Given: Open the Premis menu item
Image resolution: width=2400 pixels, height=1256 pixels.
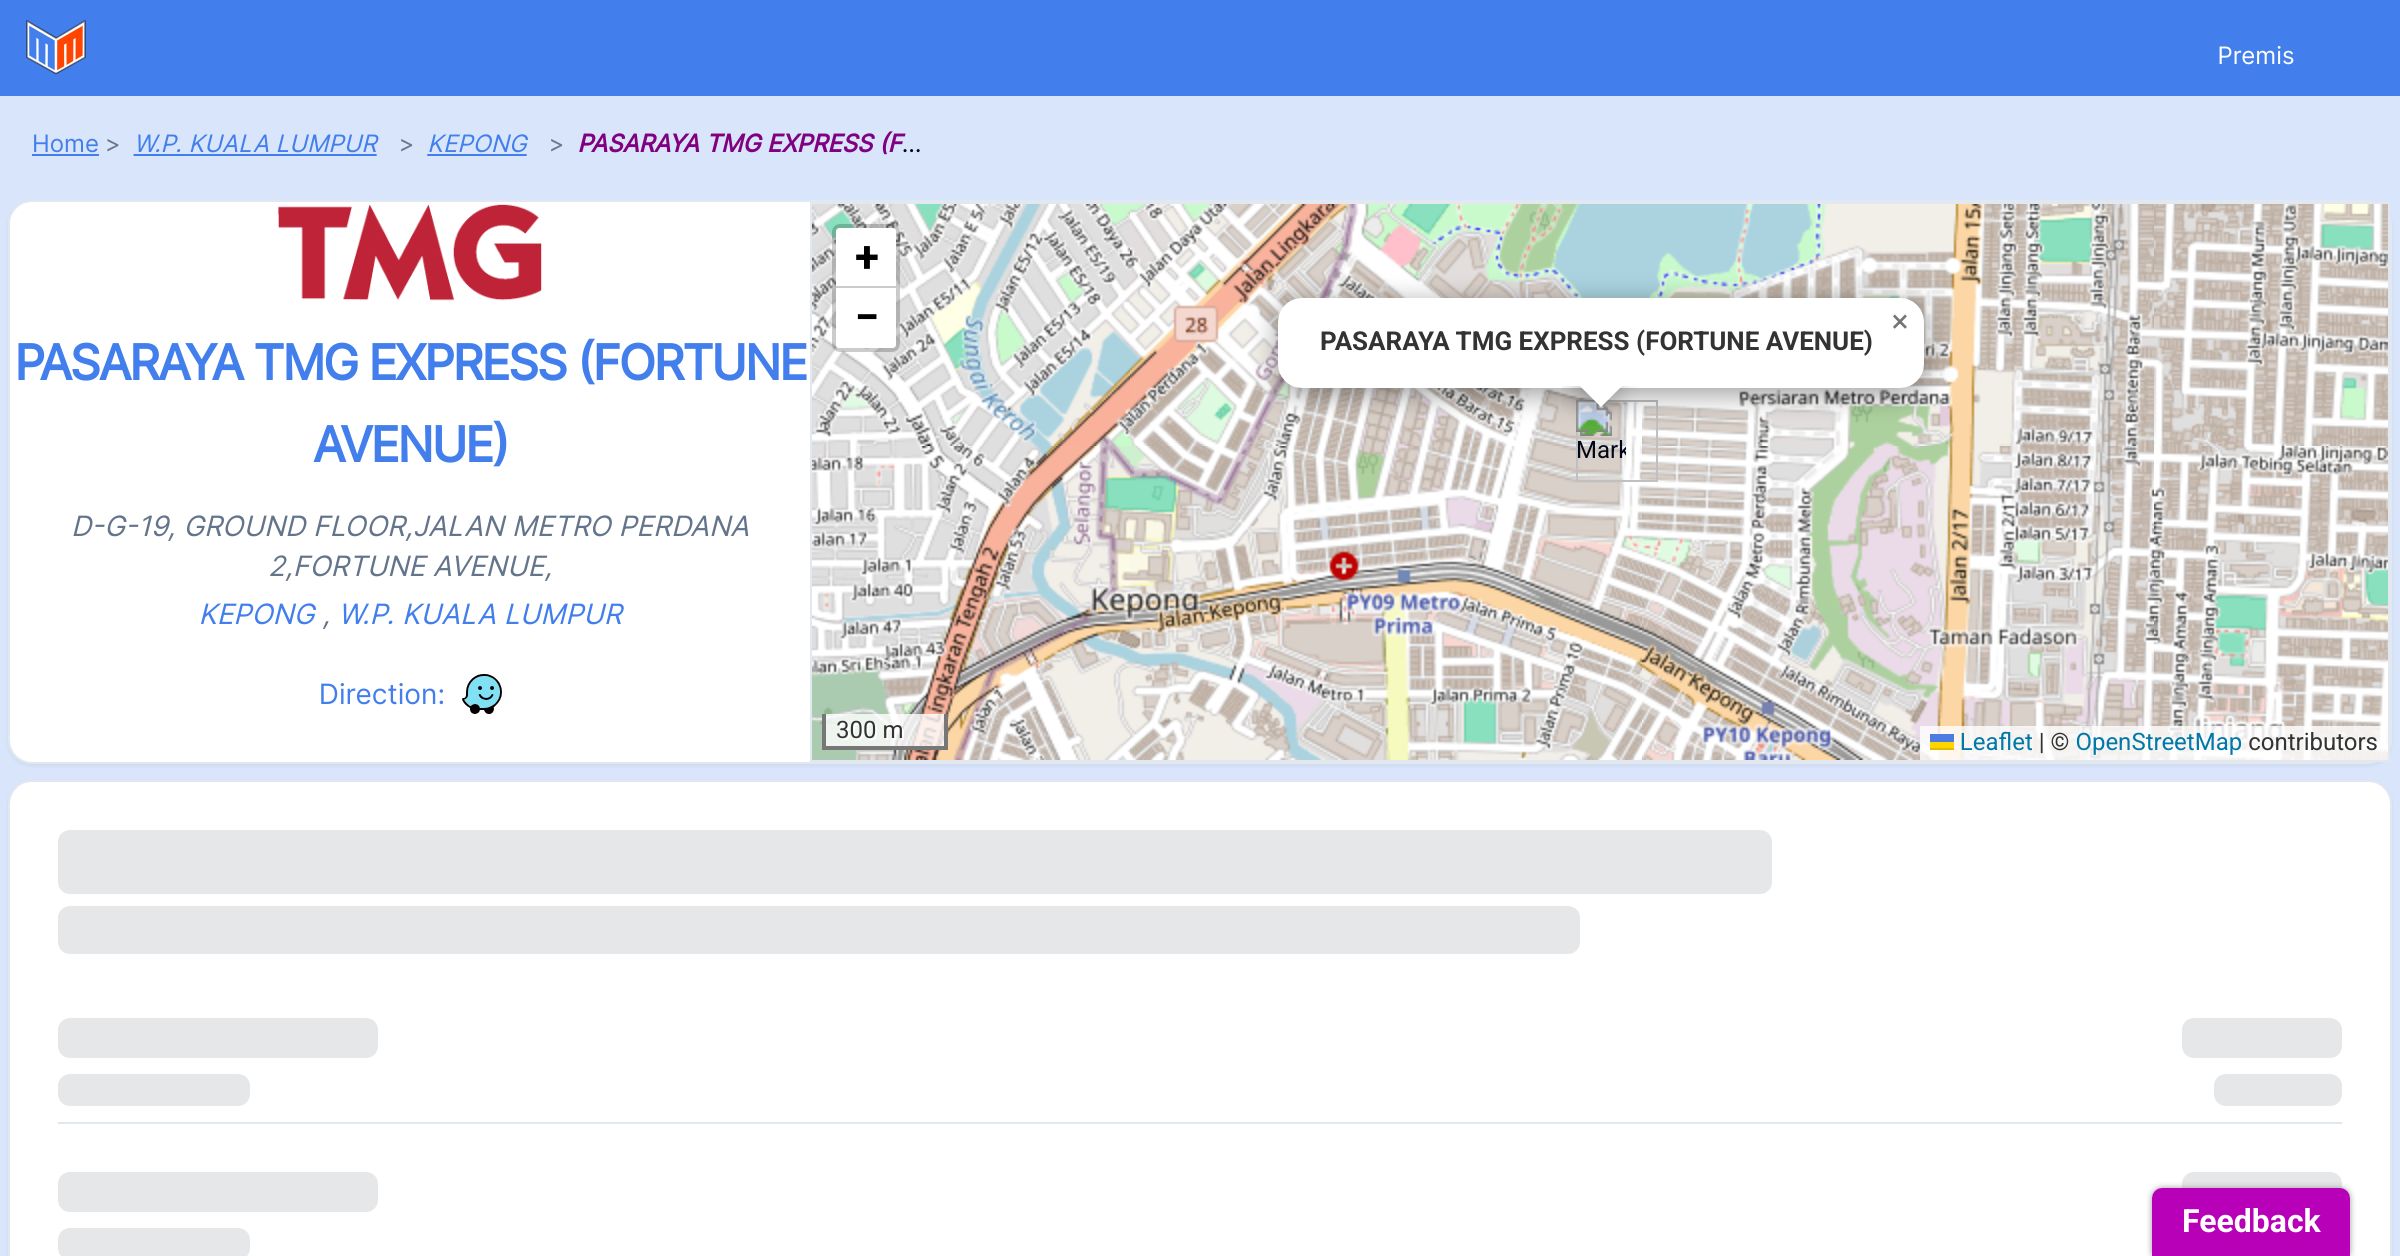Looking at the screenshot, I should point(2255,55).
